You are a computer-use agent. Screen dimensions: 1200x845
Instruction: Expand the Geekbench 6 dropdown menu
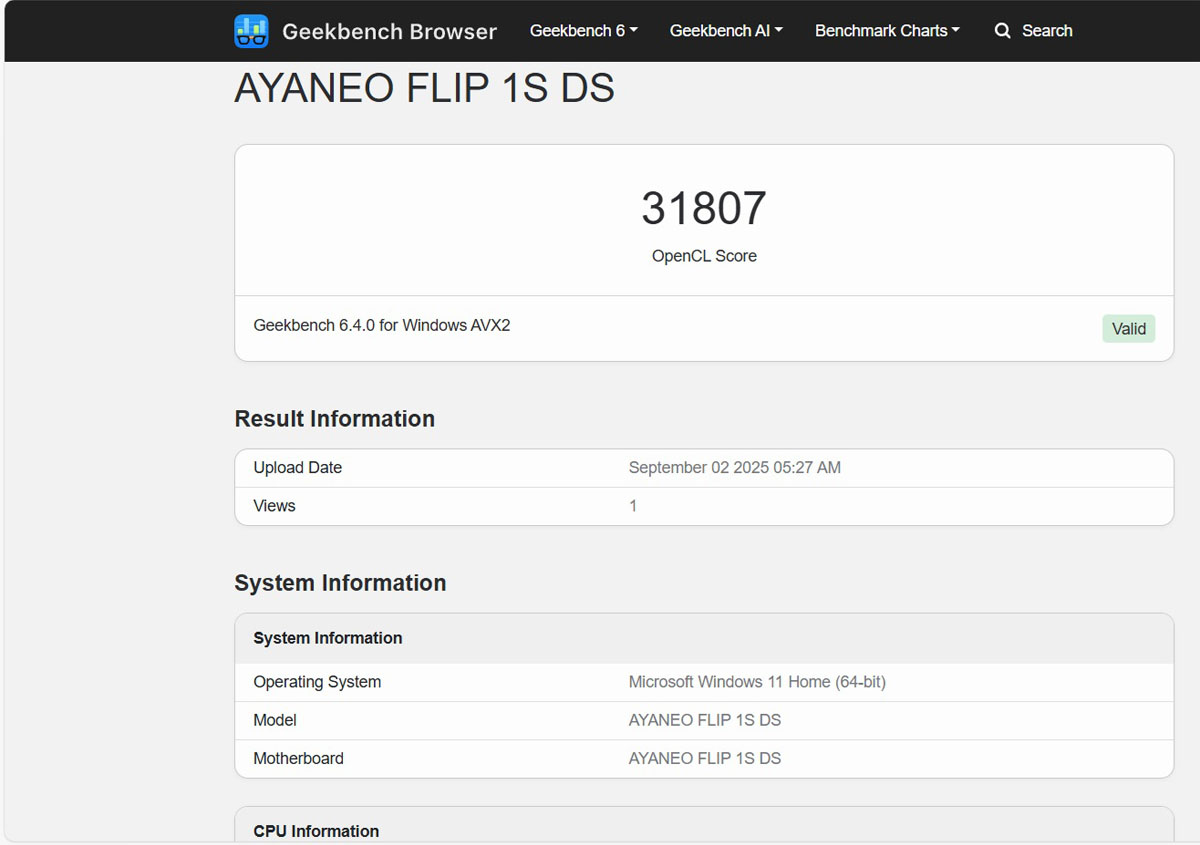click(584, 31)
